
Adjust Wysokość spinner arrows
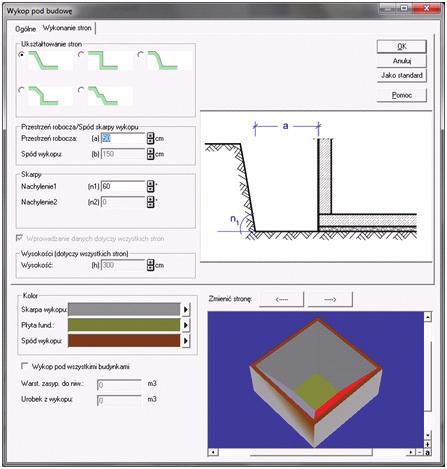pyautogui.click(x=151, y=265)
